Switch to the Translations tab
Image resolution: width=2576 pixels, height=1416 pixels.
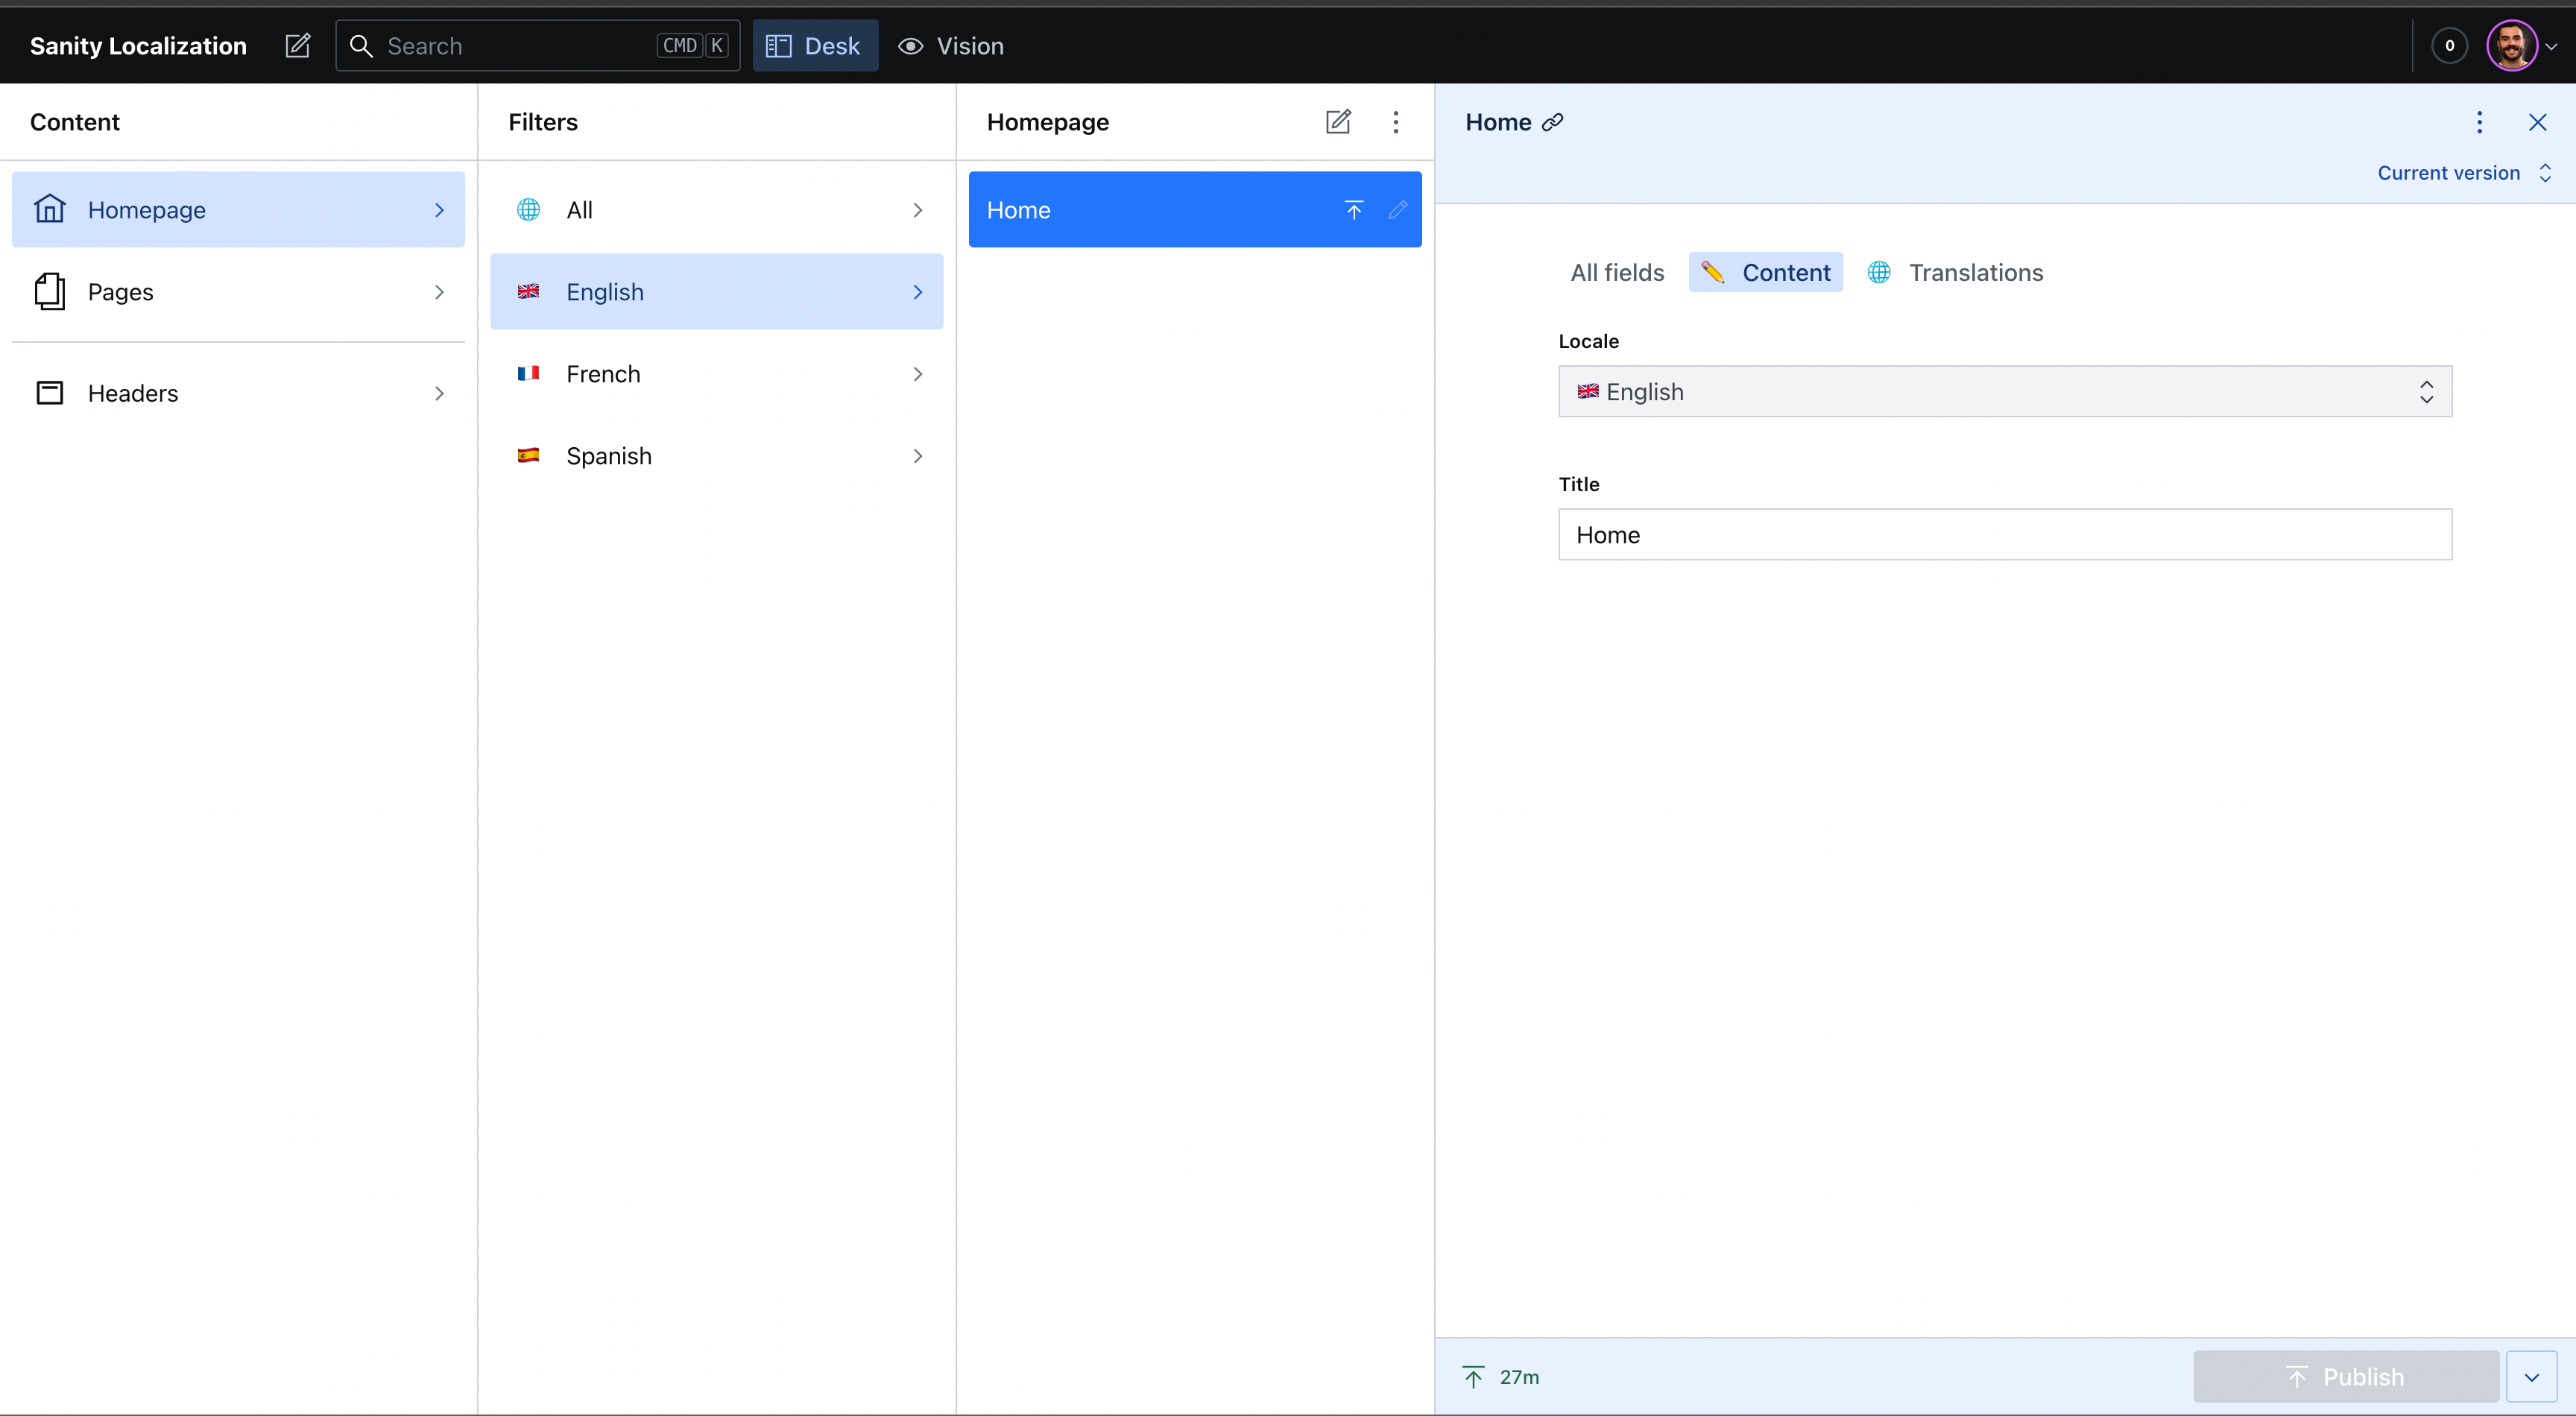[1955, 272]
